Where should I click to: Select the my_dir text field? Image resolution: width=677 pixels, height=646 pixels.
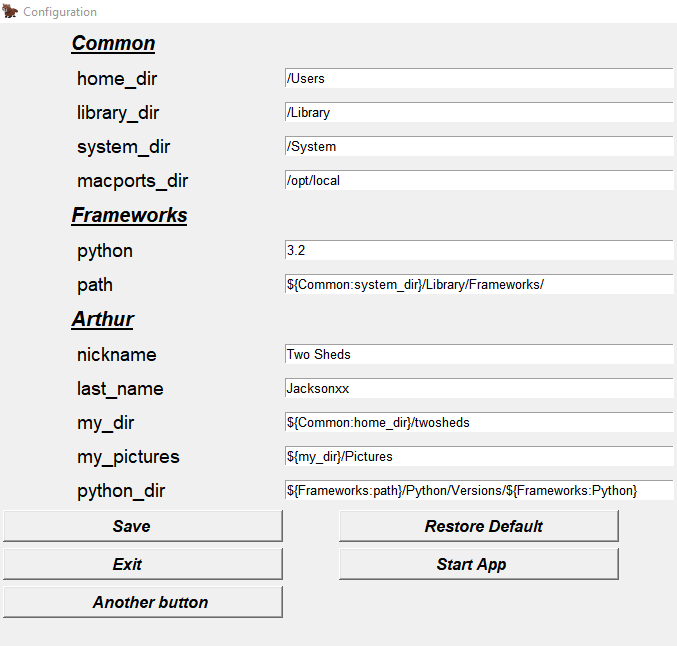coord(478,422)
